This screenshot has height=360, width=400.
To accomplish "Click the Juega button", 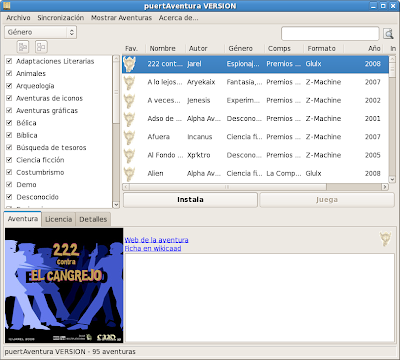I will (327, 200).
